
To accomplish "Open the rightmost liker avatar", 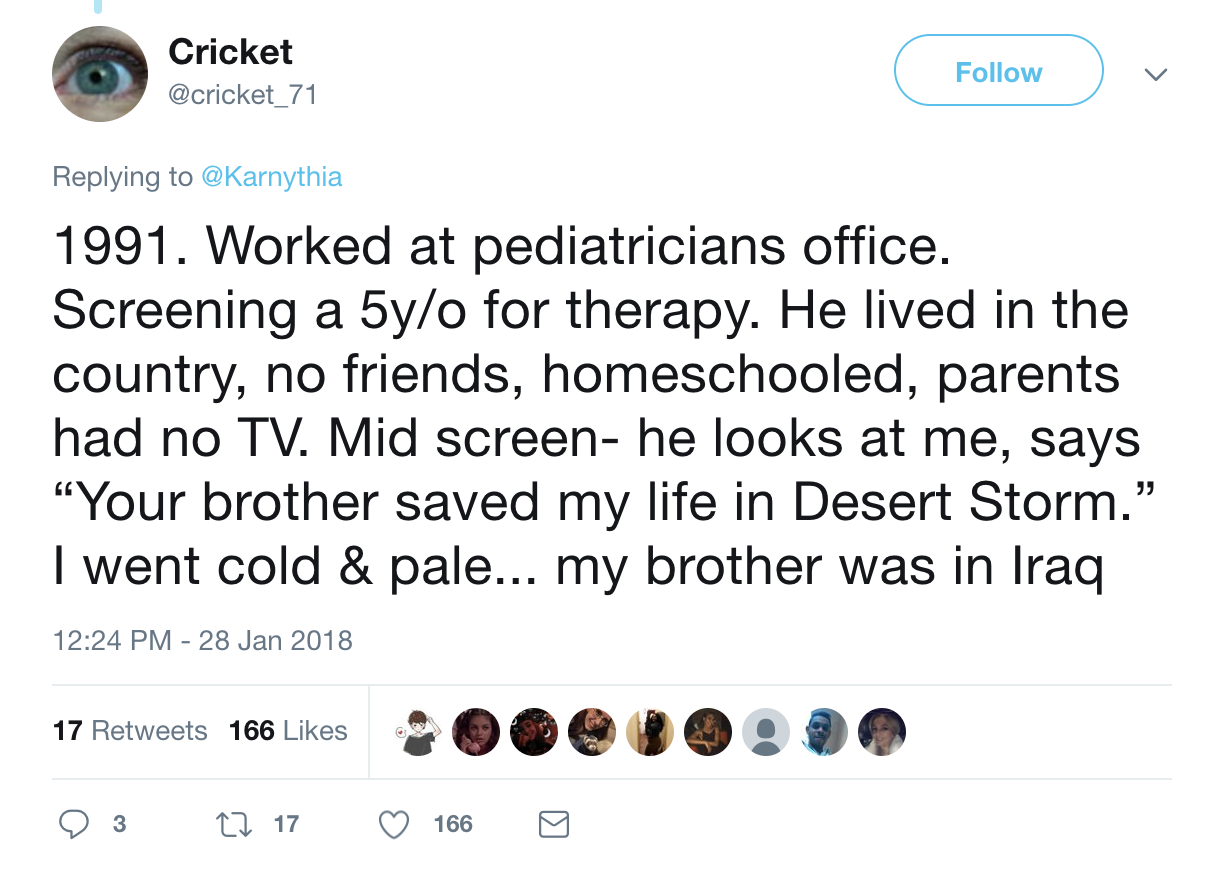I will click(x=882, y=732).
